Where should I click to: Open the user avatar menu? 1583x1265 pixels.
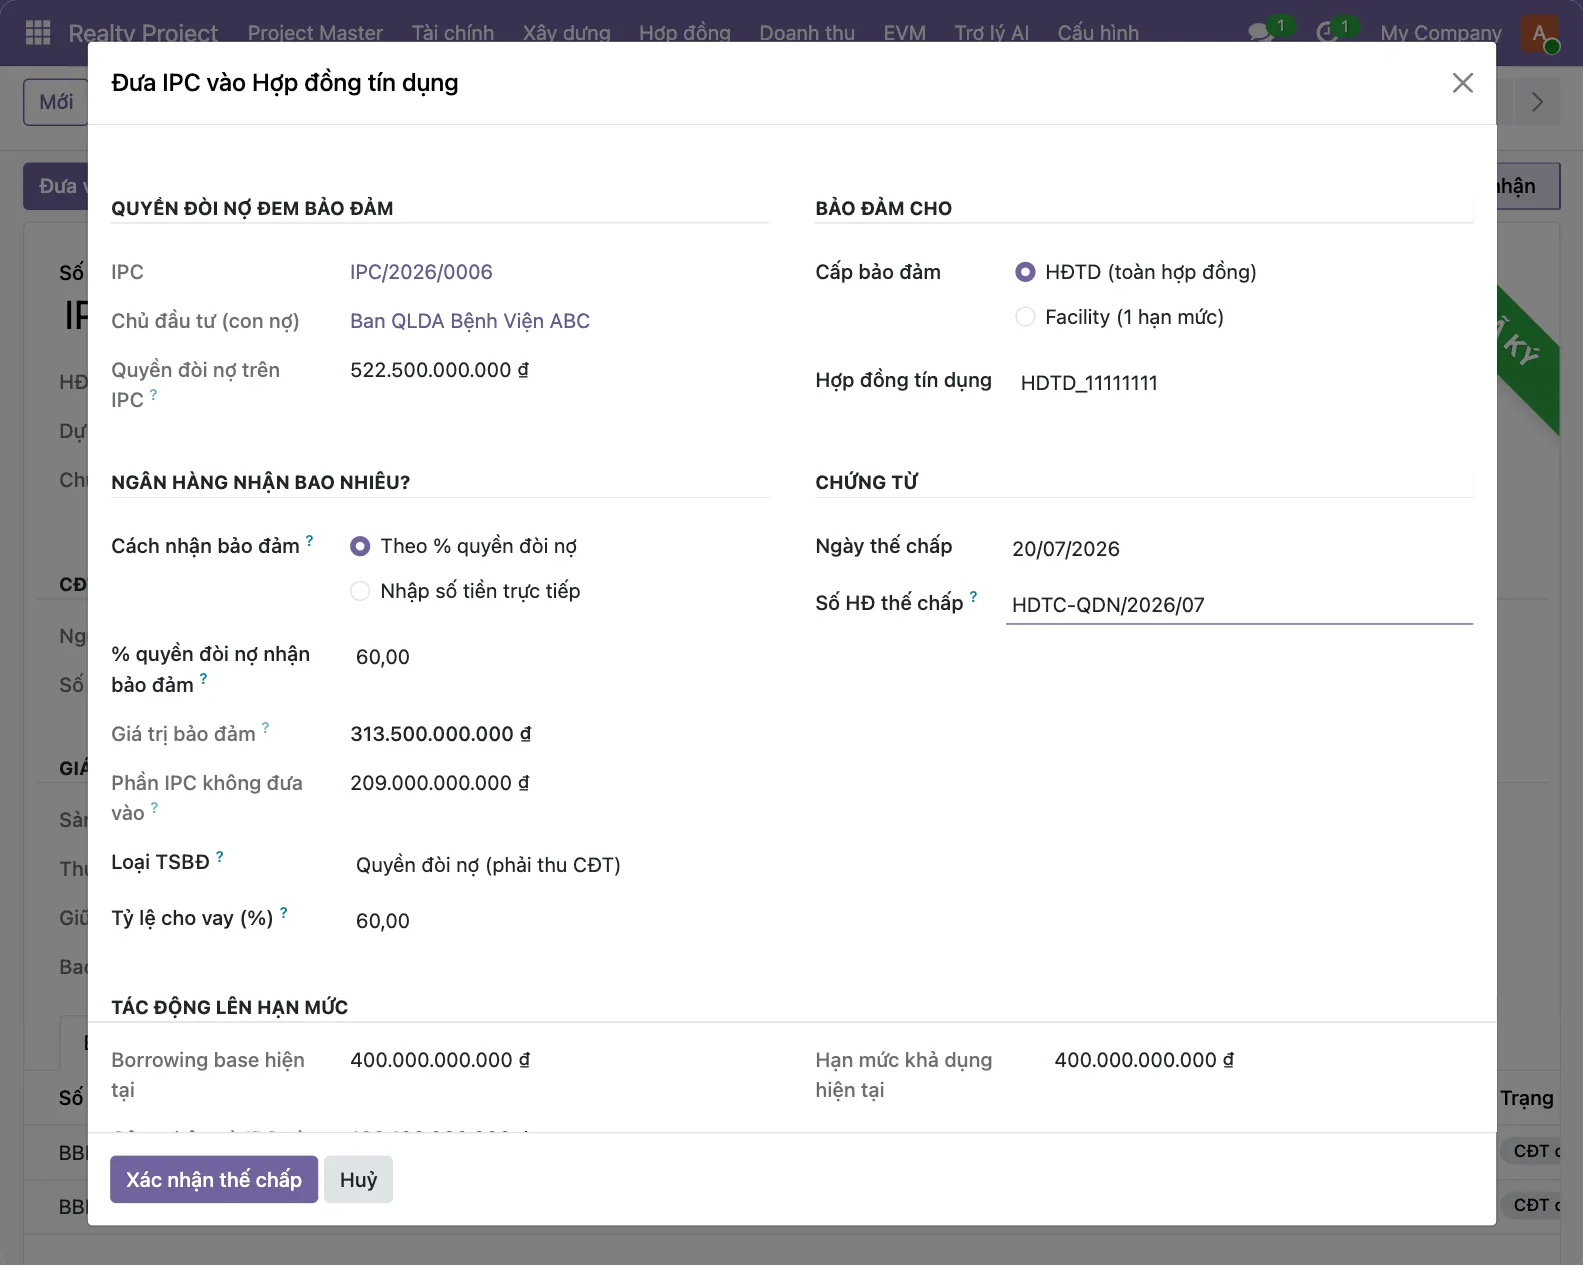click(x=1539, y=33)
